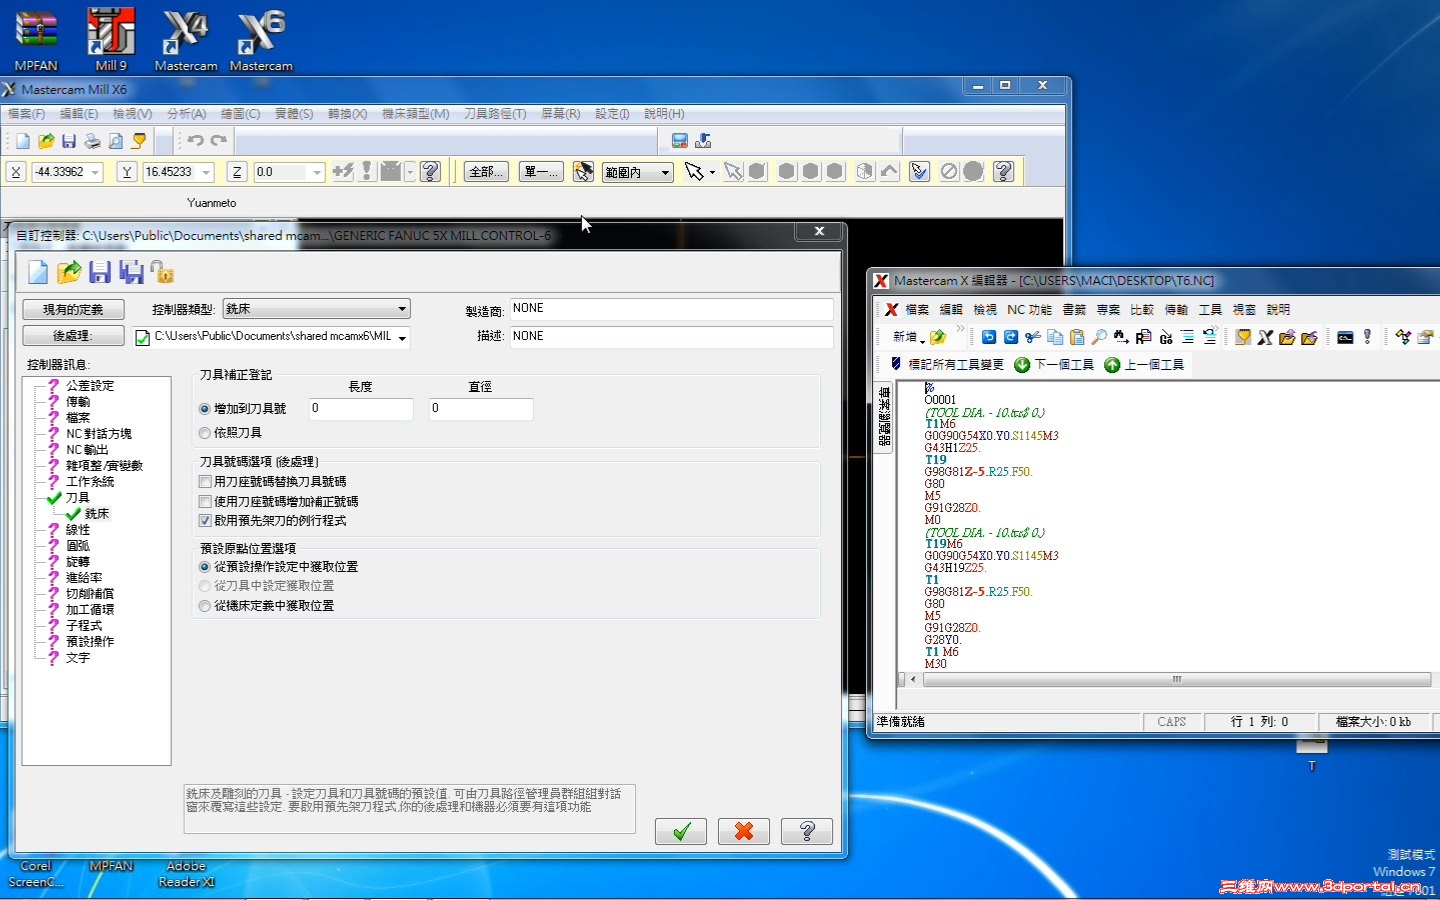
Task: Click the padlock icon in control definition dialog
Action: [x=162, y=272]
